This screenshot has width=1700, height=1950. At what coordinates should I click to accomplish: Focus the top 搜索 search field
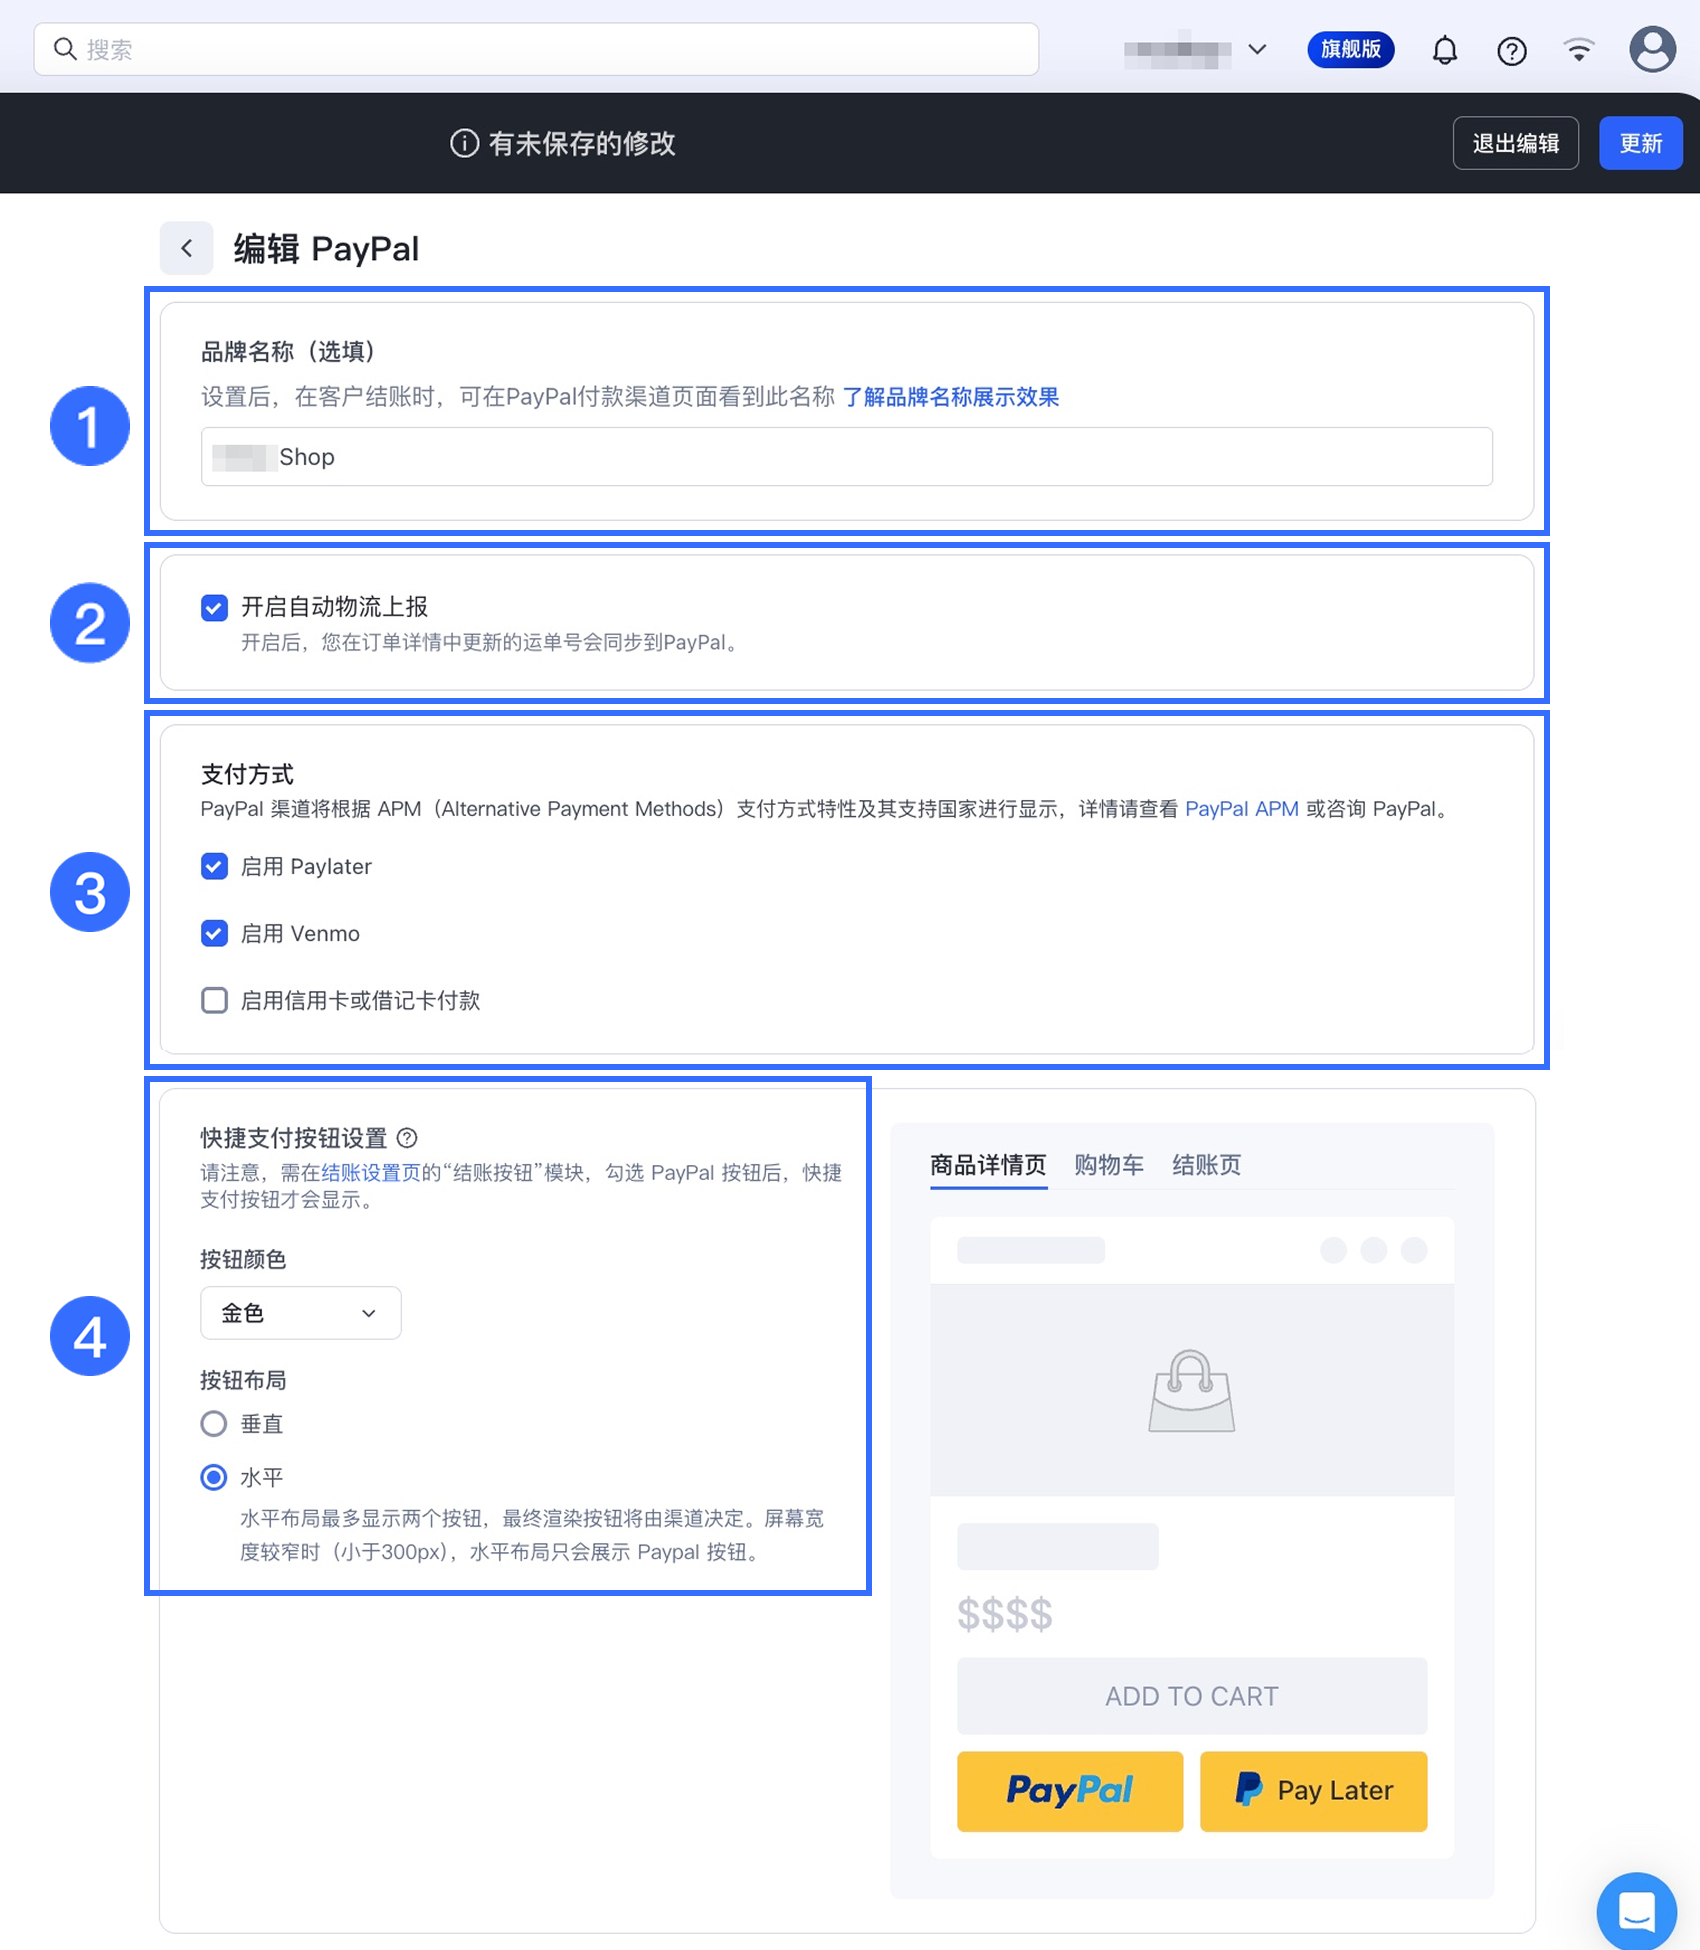[x=536, y=49]
